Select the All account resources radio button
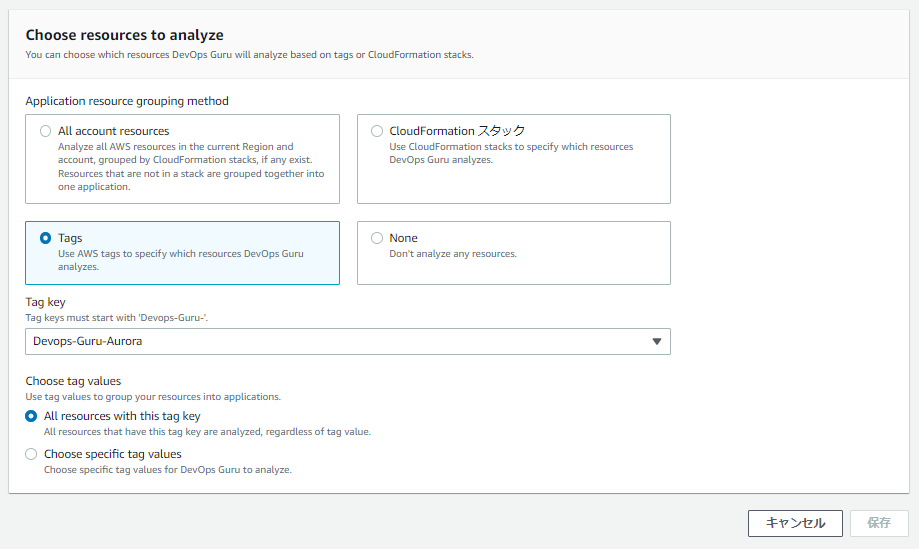Screen dimensions: 919x549 [x=45, y=131]
